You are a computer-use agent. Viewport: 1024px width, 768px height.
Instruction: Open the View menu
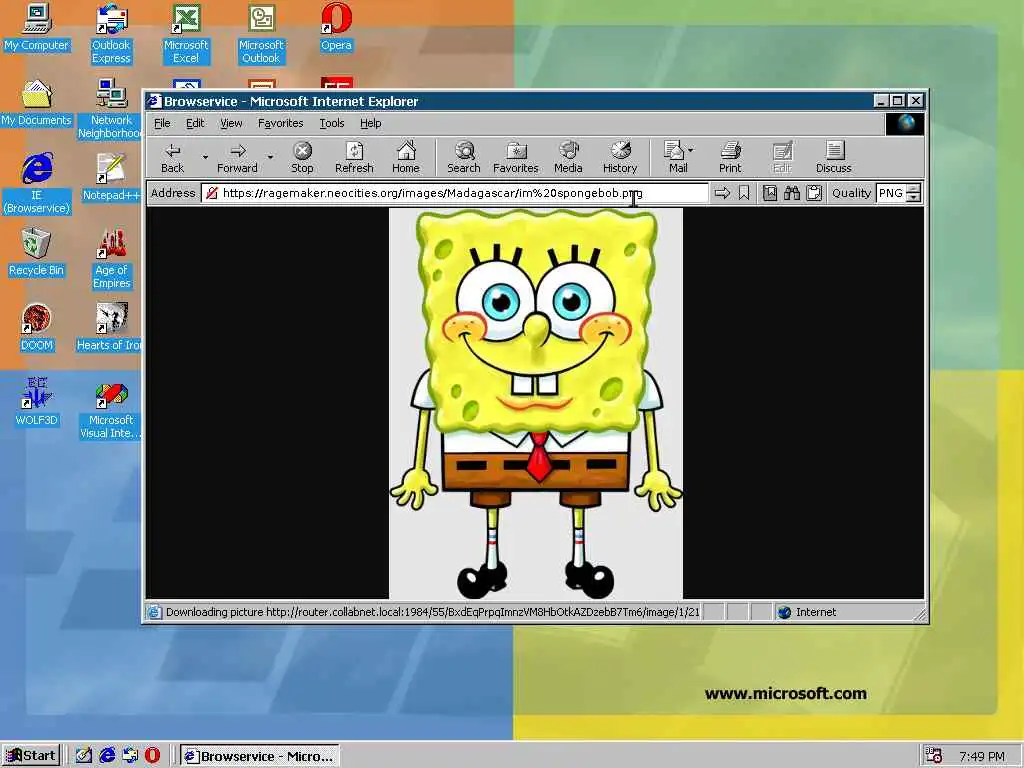pyautogui.click(x=231, y=123)
